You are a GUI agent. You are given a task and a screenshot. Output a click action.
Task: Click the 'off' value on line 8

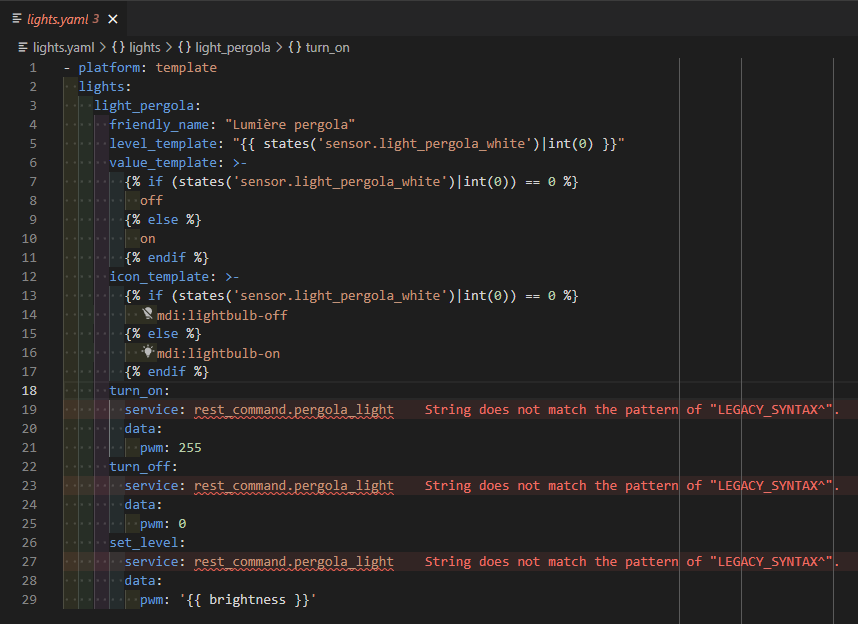pos(152,201)
